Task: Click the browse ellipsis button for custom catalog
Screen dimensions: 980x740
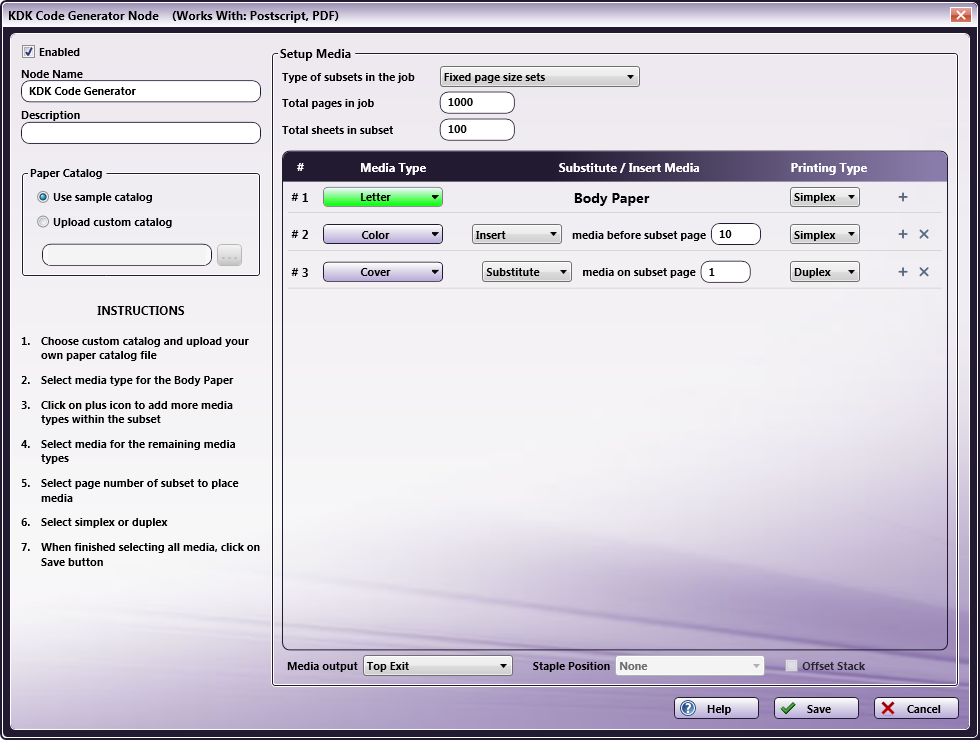Action: 229,255
